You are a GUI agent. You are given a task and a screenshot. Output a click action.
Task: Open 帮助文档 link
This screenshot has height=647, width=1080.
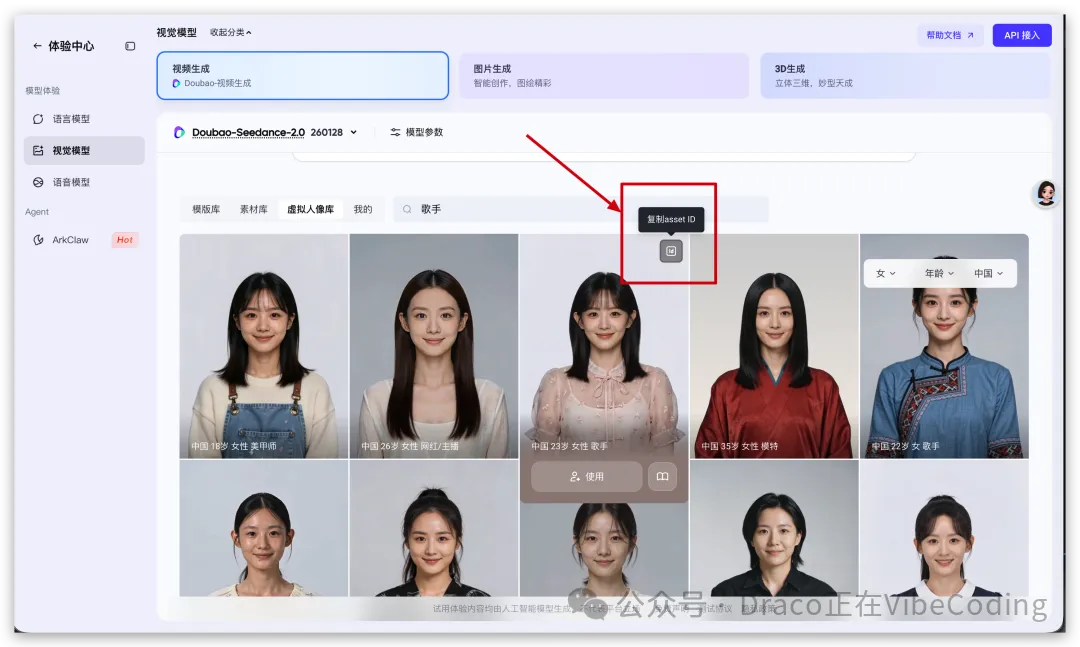pyautogui.click(x=950, y=35)
